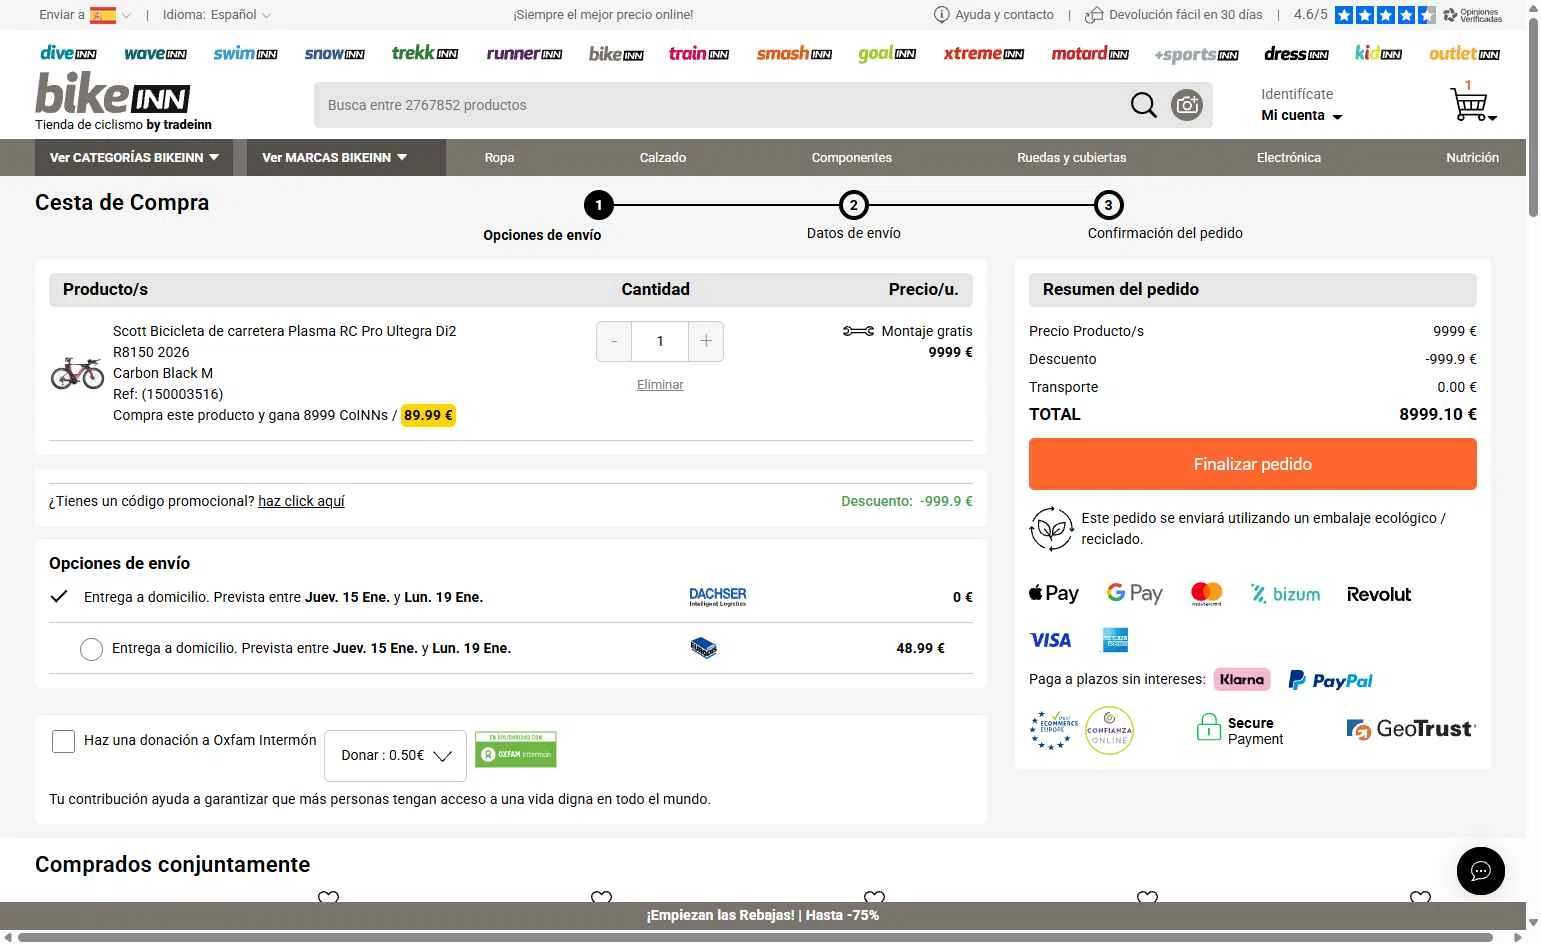Expand Ver CATEGORÍAS BIKEINN menu
This screenshot has width=1541, height=945.
tap(134, 158)
